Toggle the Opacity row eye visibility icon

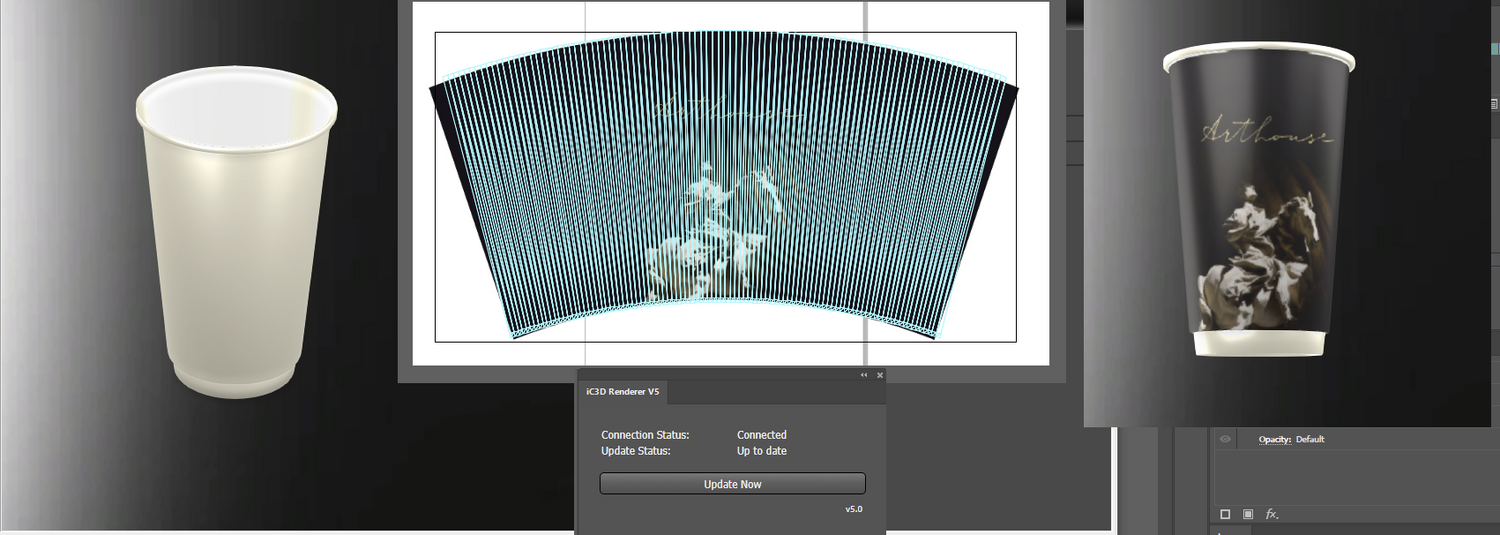pyautogui.click(x=1225, y=439)
